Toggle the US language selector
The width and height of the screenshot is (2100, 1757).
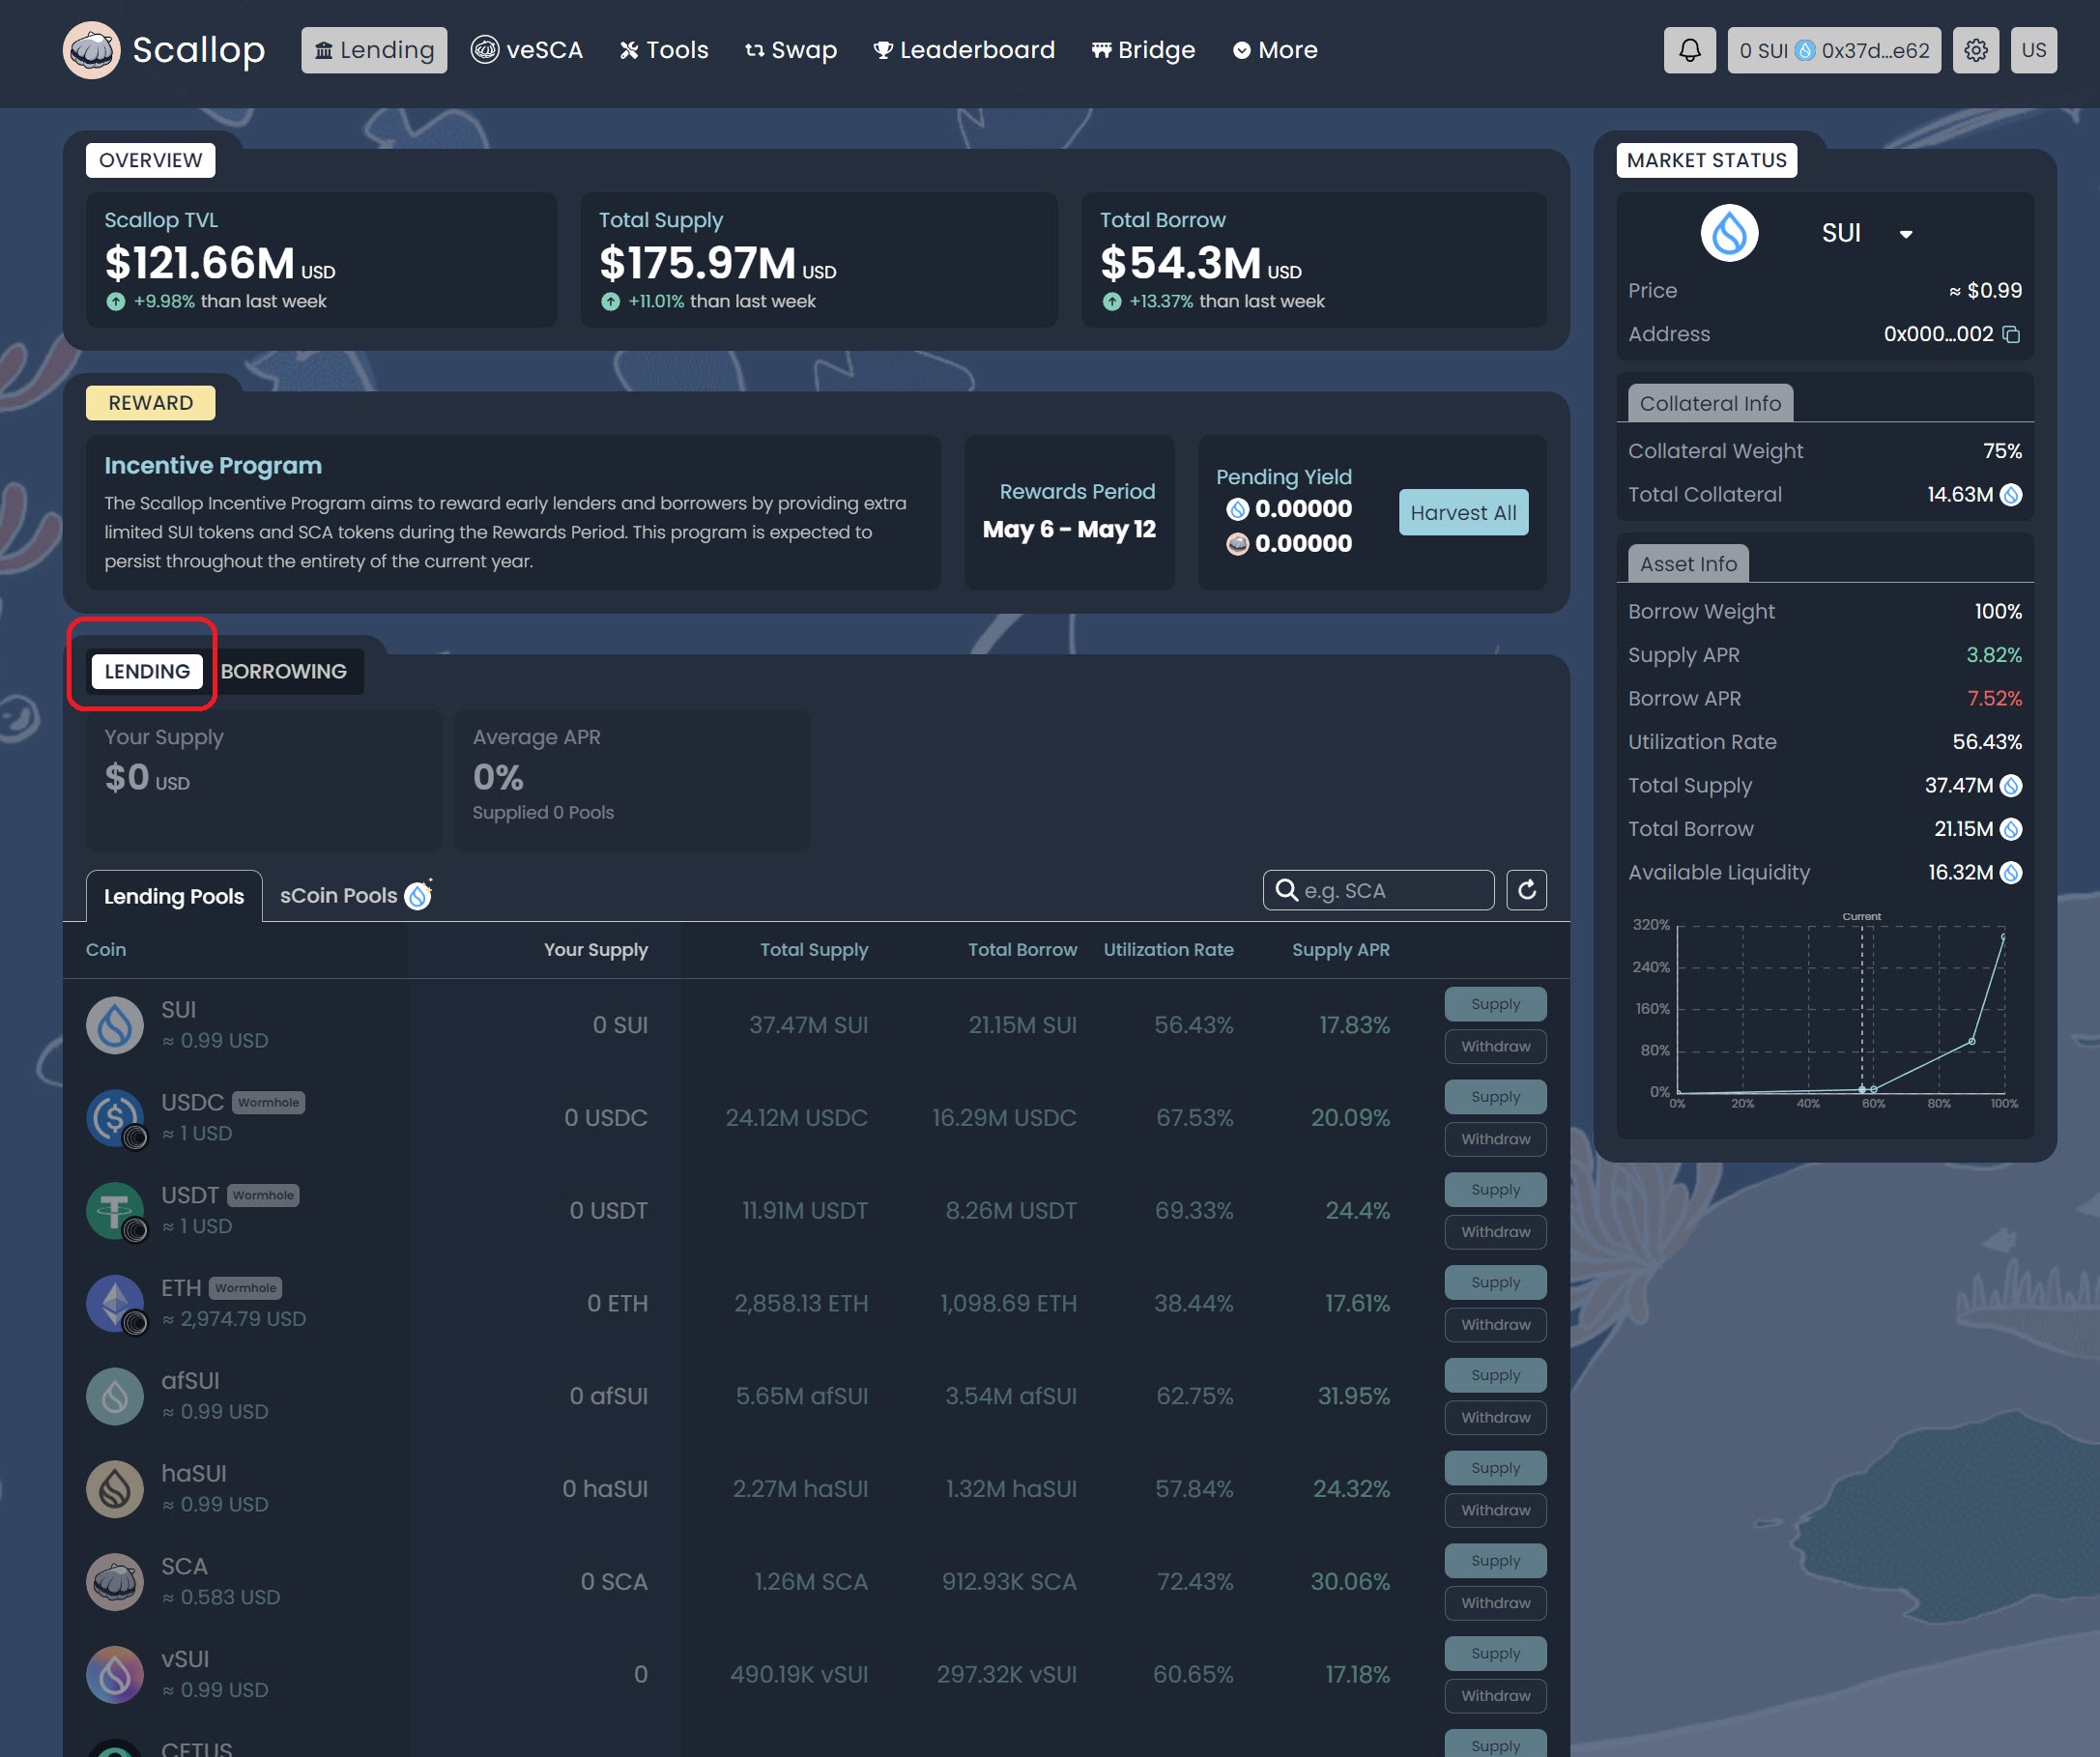[2033, 50]
